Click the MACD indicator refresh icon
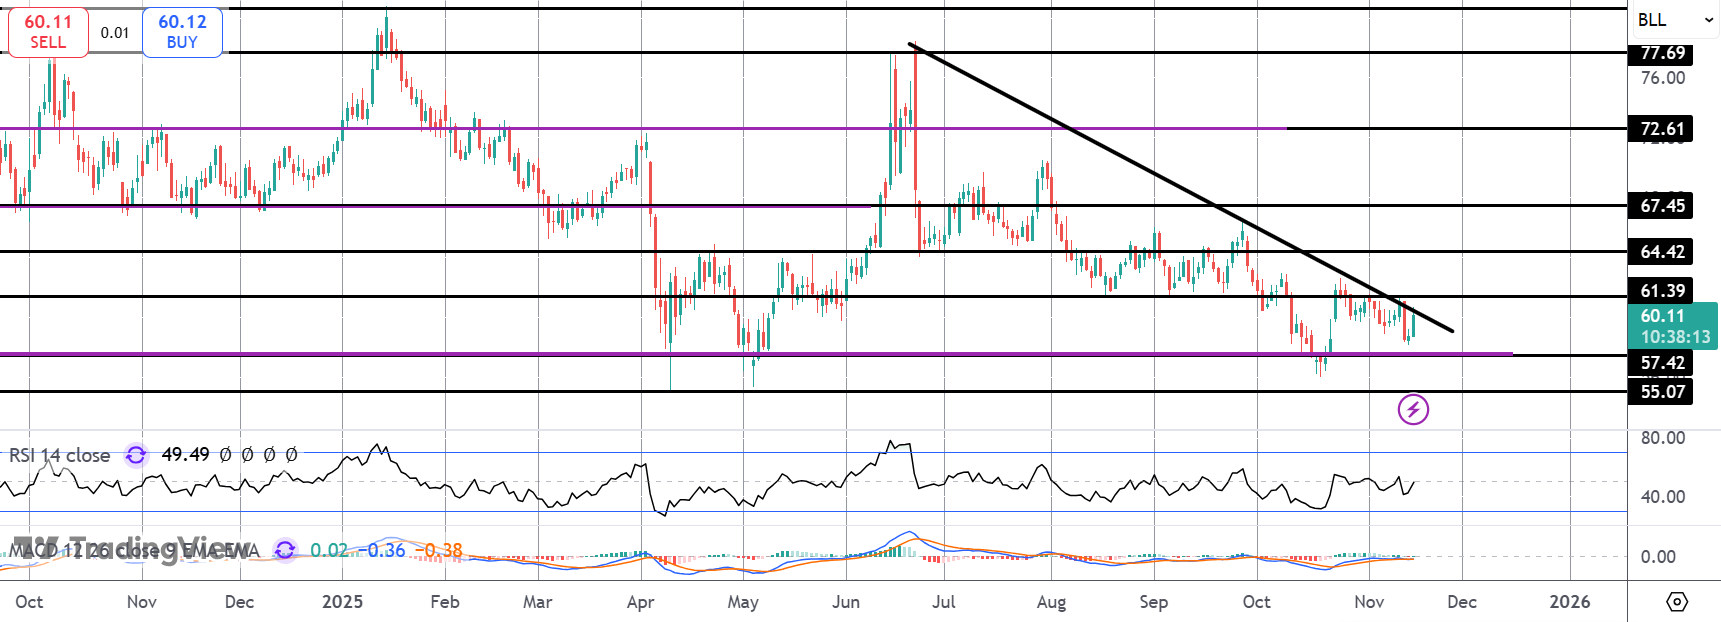Viewport: 1721px width, 622px height. pos(285,550)
